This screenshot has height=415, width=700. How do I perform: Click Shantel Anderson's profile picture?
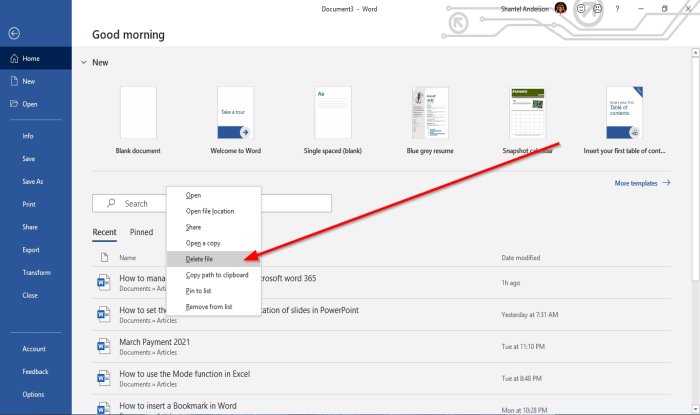pos(561,8)
